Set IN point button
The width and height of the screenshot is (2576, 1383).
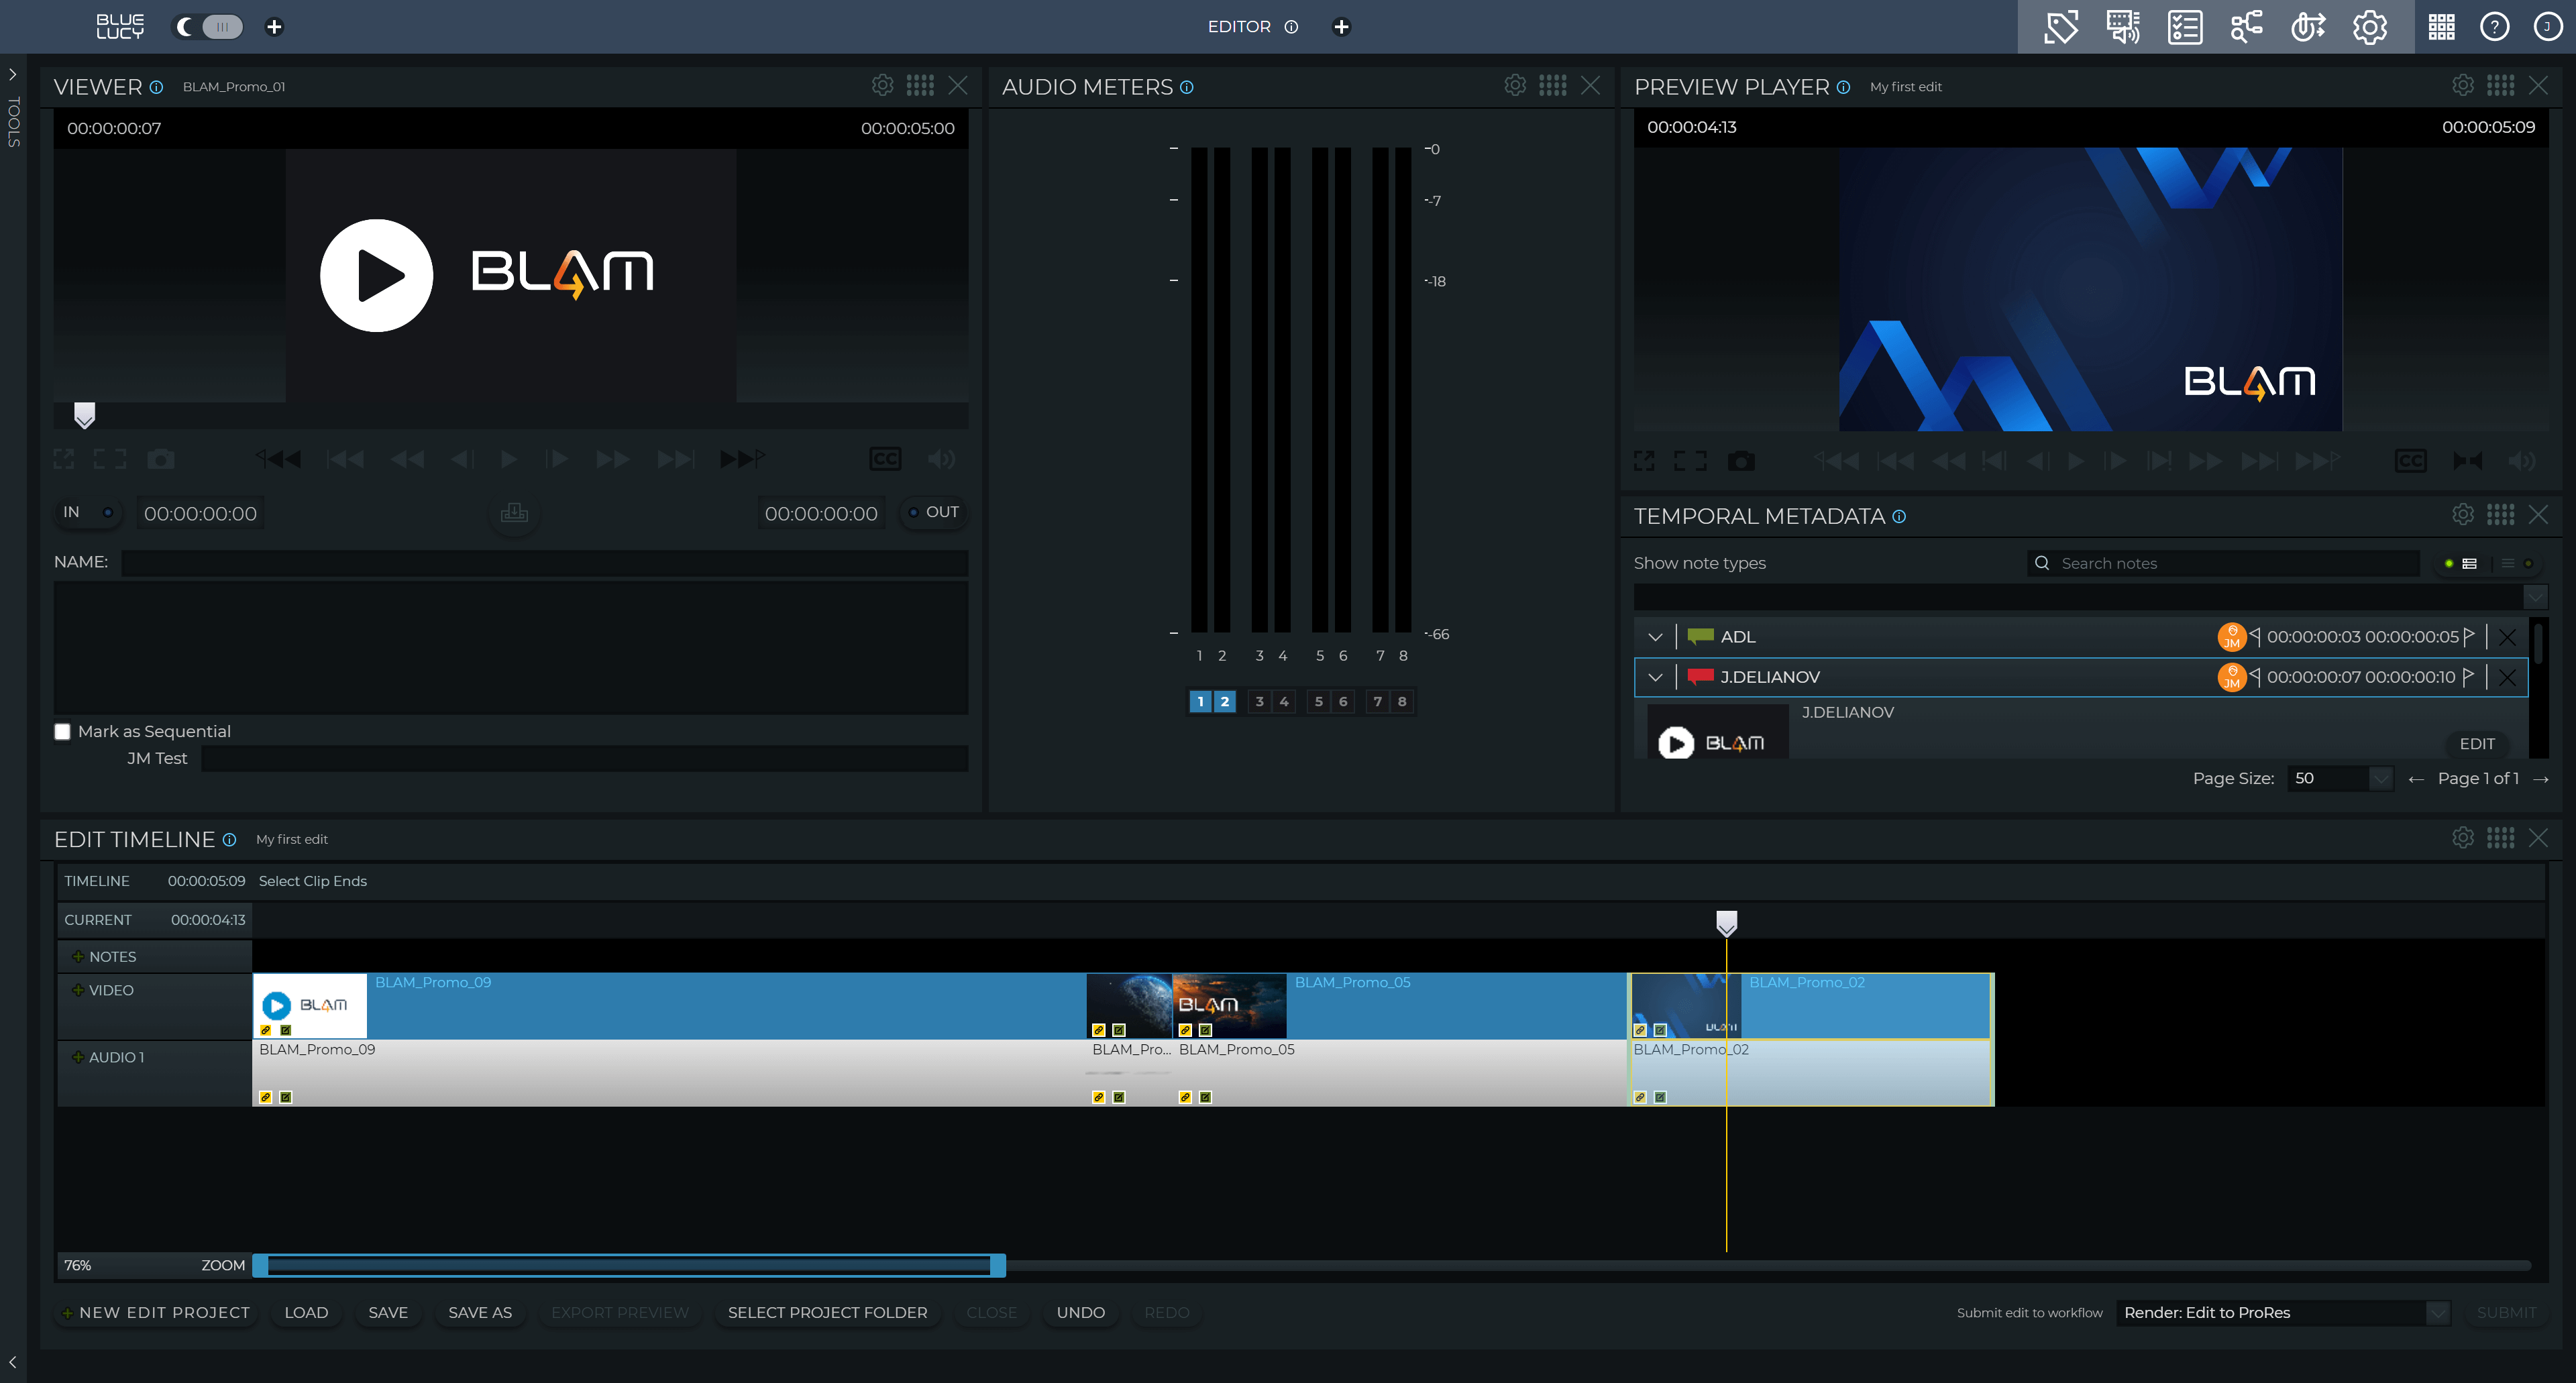(87, 512)
